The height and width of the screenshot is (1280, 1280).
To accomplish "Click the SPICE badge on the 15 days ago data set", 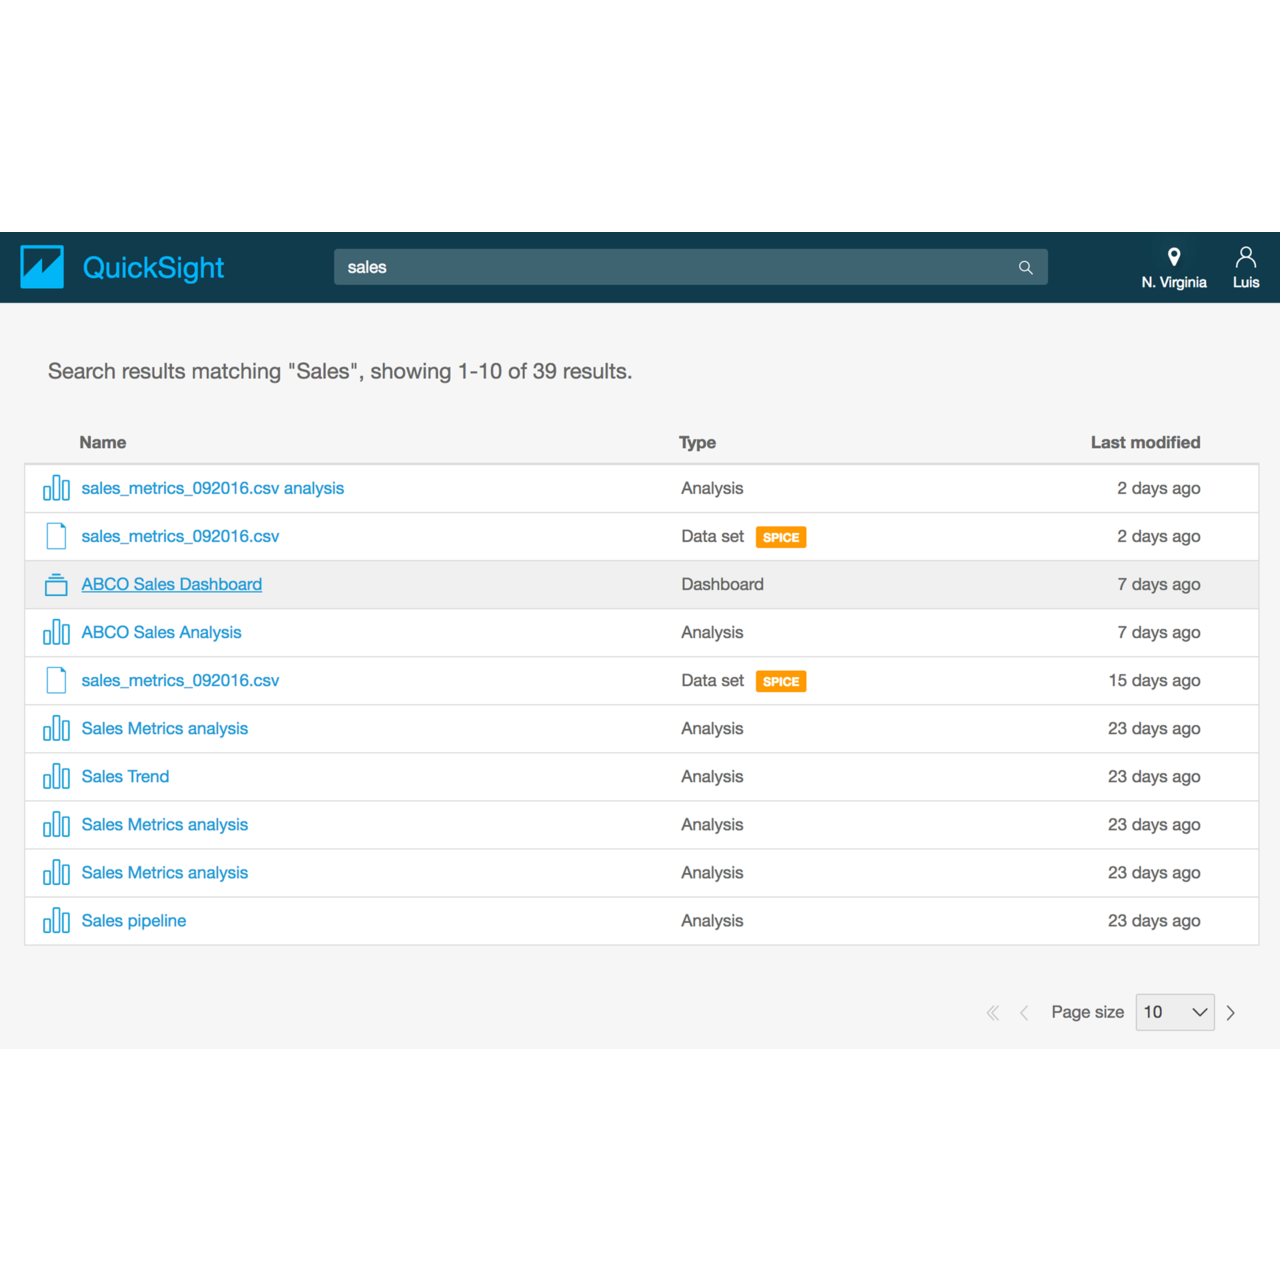I will click(781, 681).
